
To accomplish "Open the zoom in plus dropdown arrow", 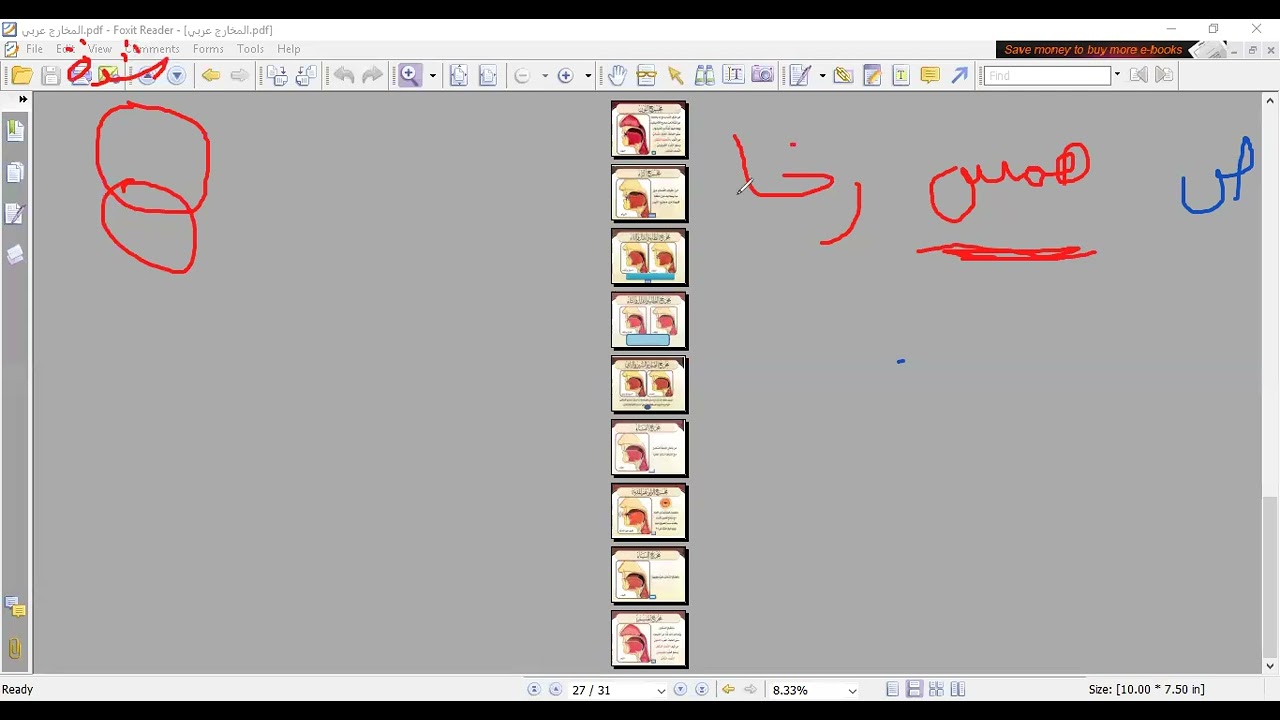I will coord(588,76).
